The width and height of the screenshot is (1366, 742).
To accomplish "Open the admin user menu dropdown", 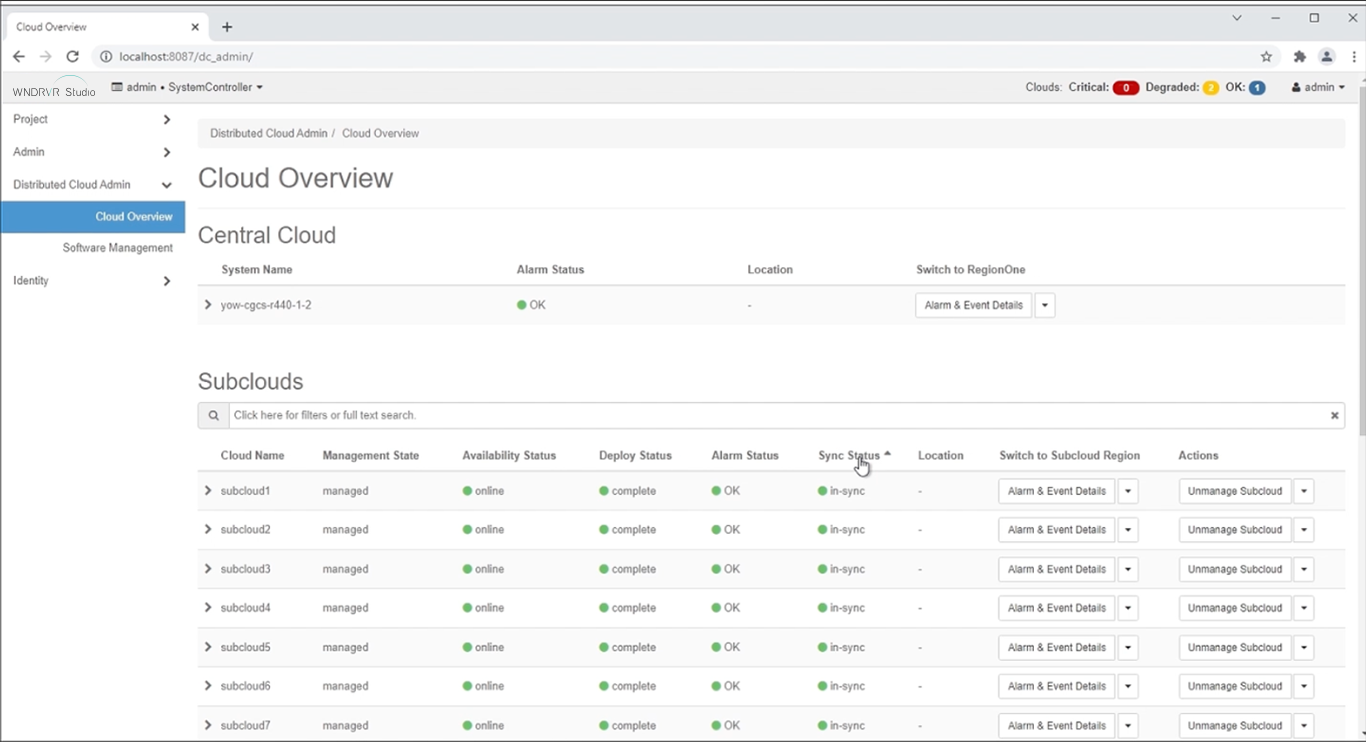I will (1318, 87).
